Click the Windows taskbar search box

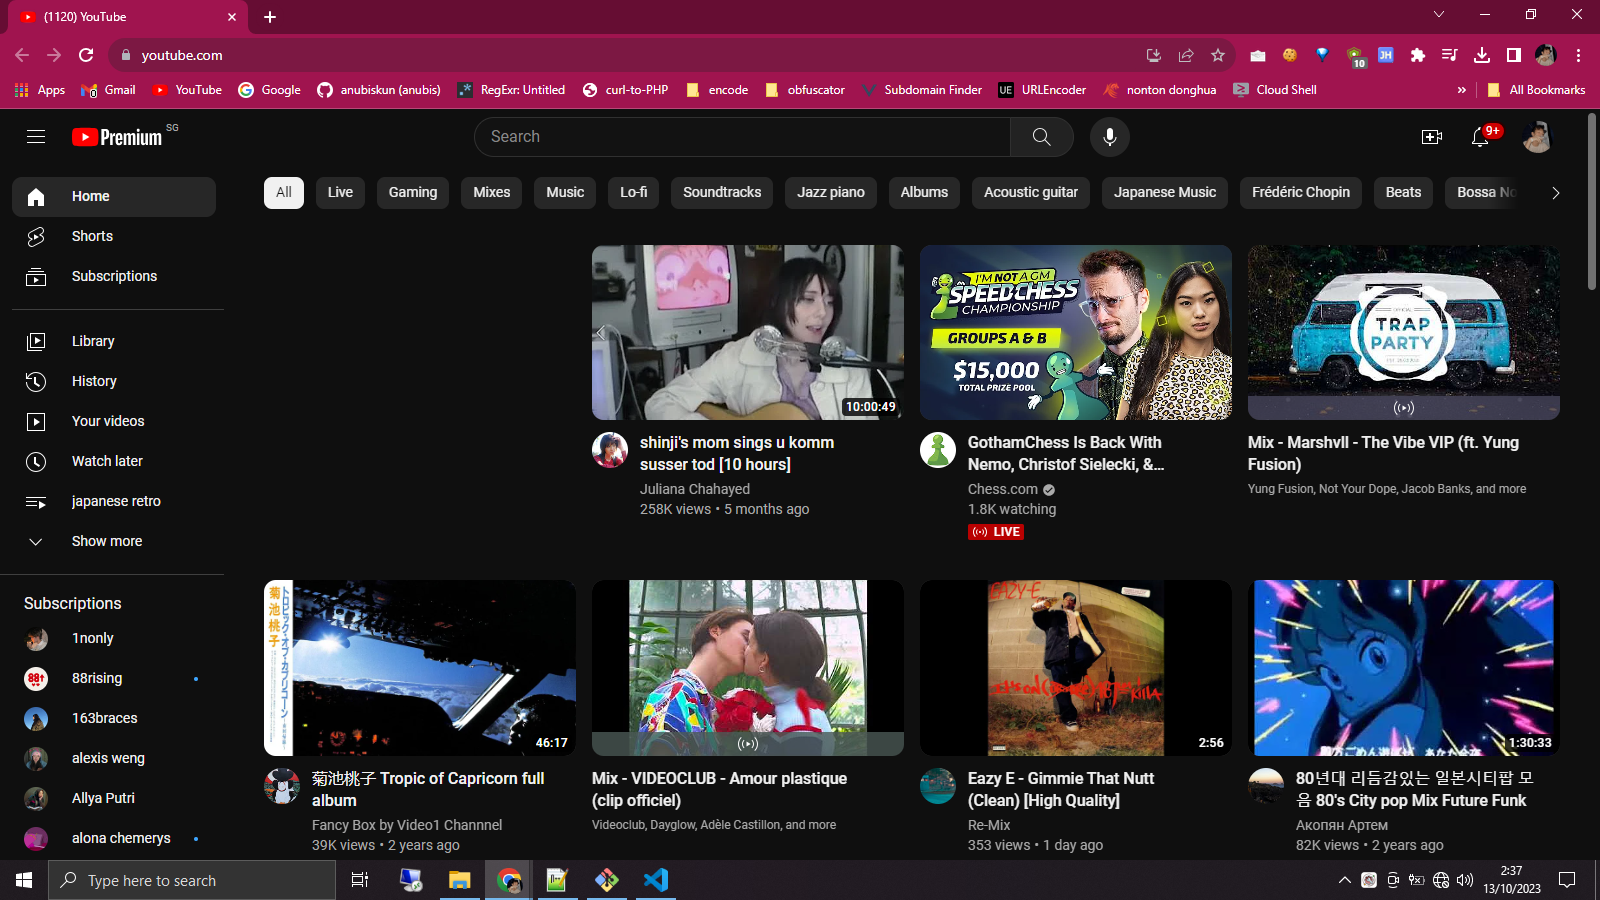(192, 880)
